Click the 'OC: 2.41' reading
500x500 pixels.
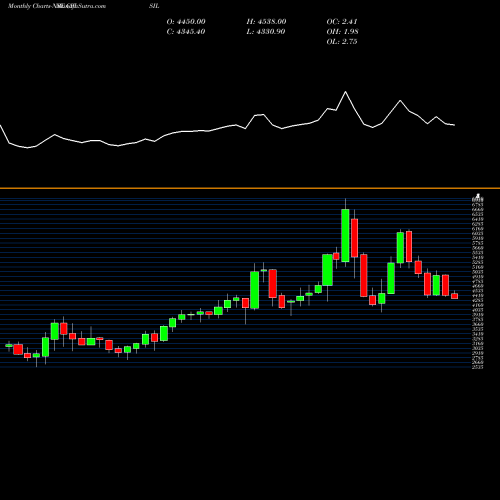point(342,22)
